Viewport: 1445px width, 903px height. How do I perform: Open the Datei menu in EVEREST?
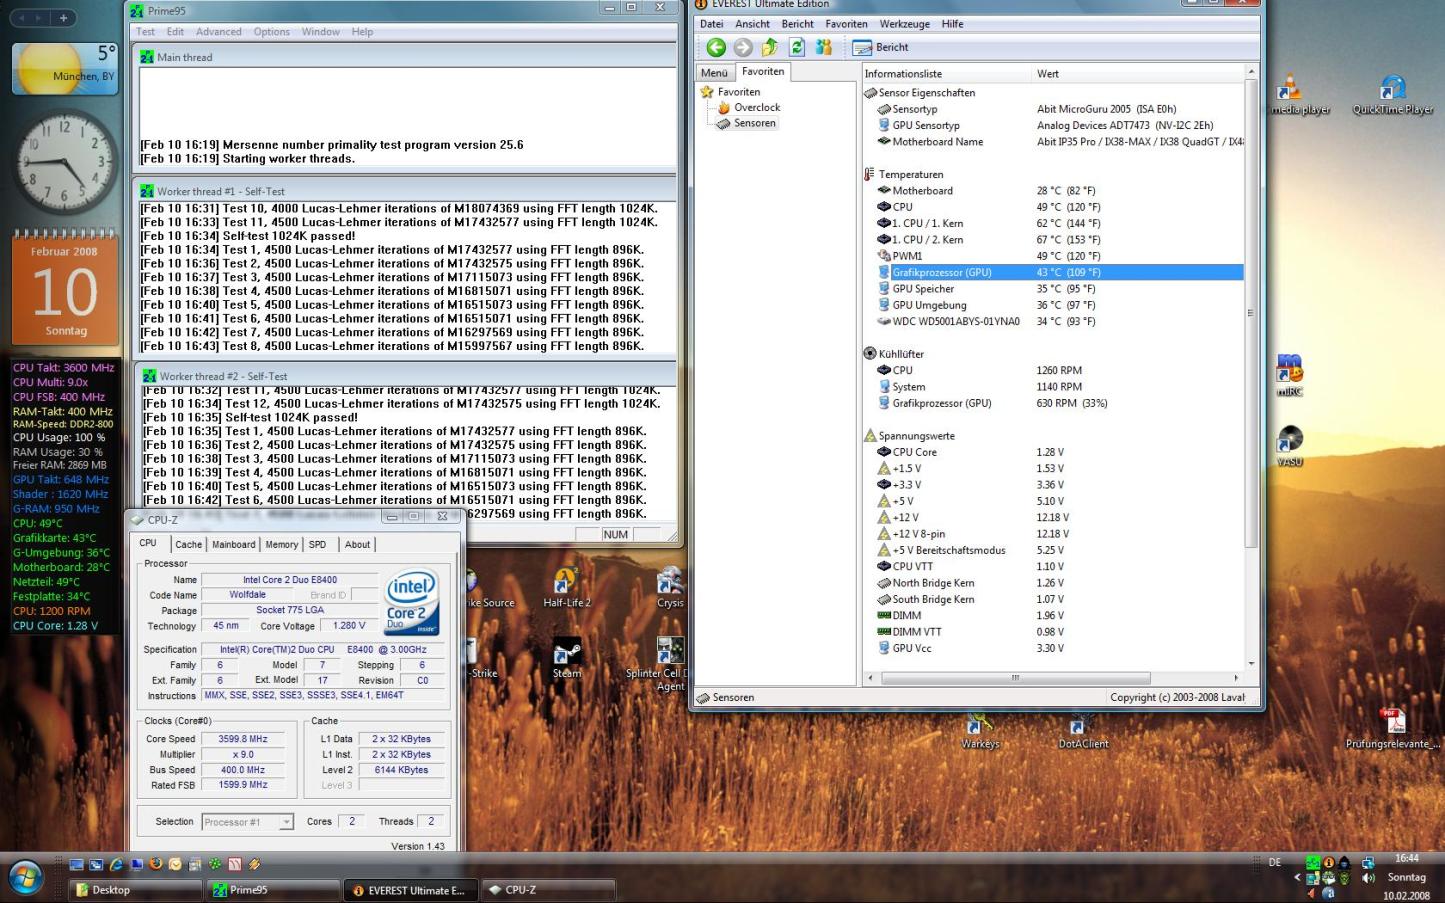[x=711, y=24]
